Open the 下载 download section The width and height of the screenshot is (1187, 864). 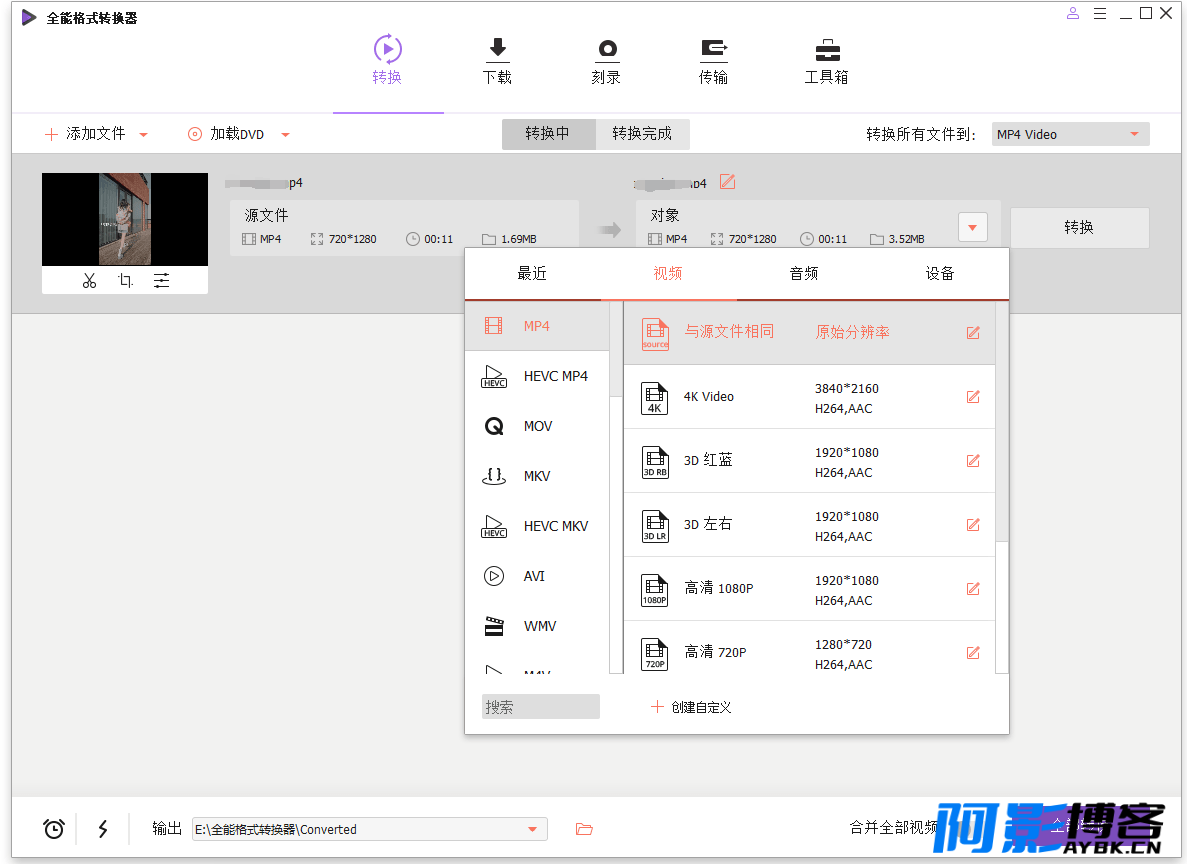tap(497, 61)
